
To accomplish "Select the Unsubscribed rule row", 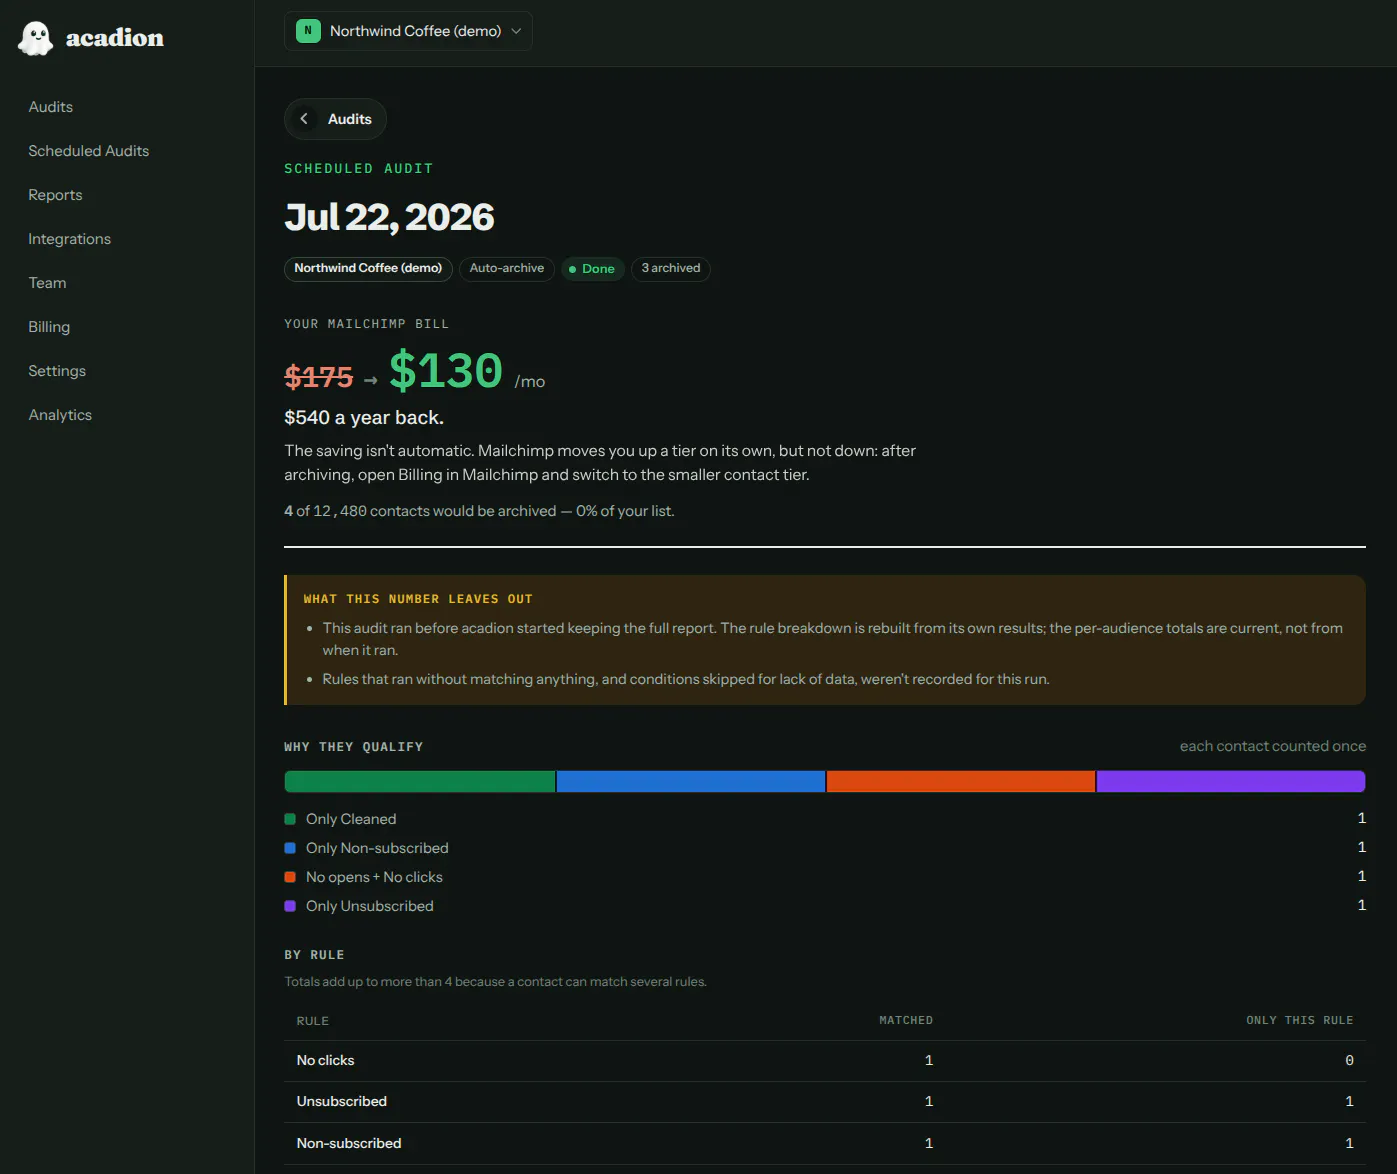I will click(825, 1102).
